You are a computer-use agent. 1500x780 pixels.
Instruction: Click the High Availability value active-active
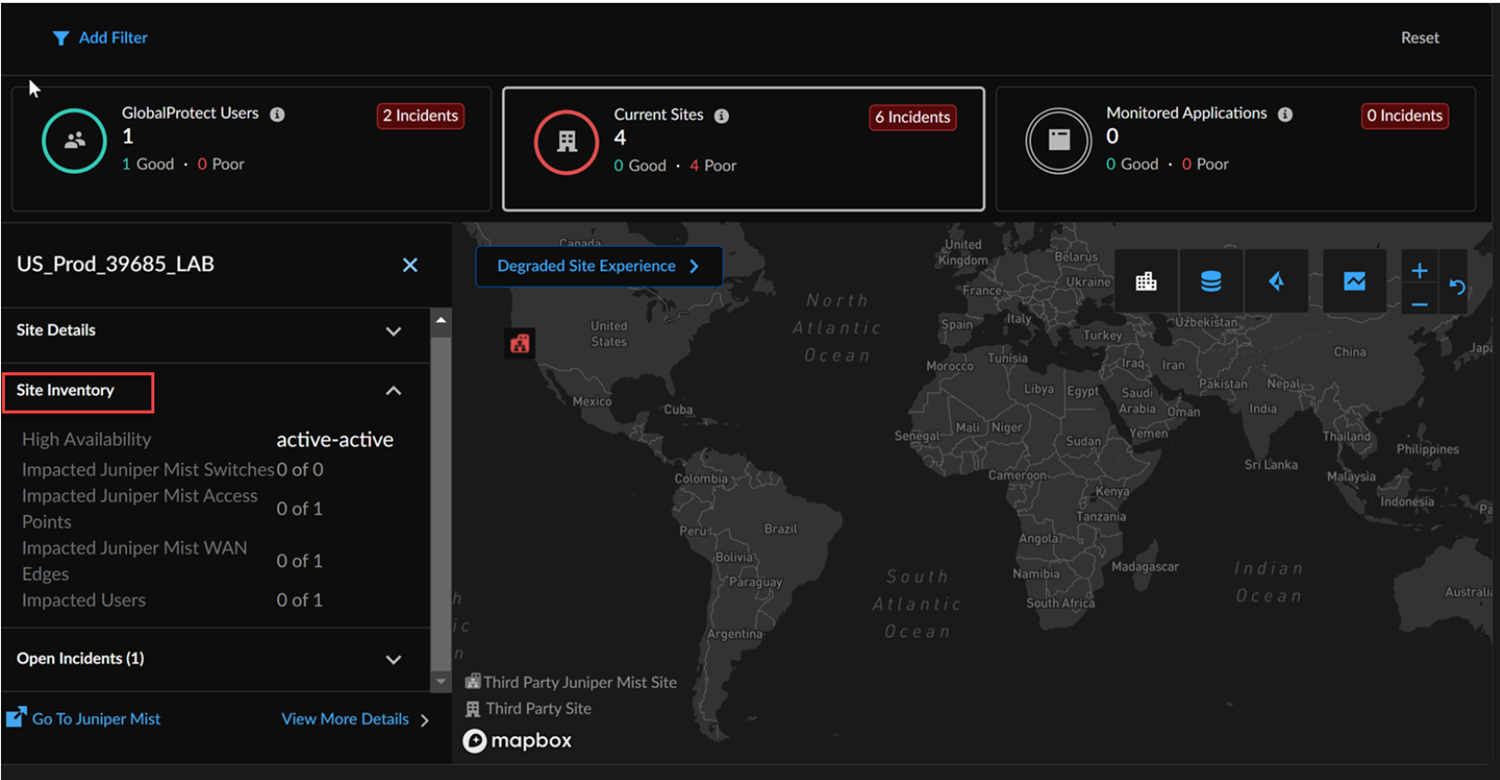tap(335, 440)
